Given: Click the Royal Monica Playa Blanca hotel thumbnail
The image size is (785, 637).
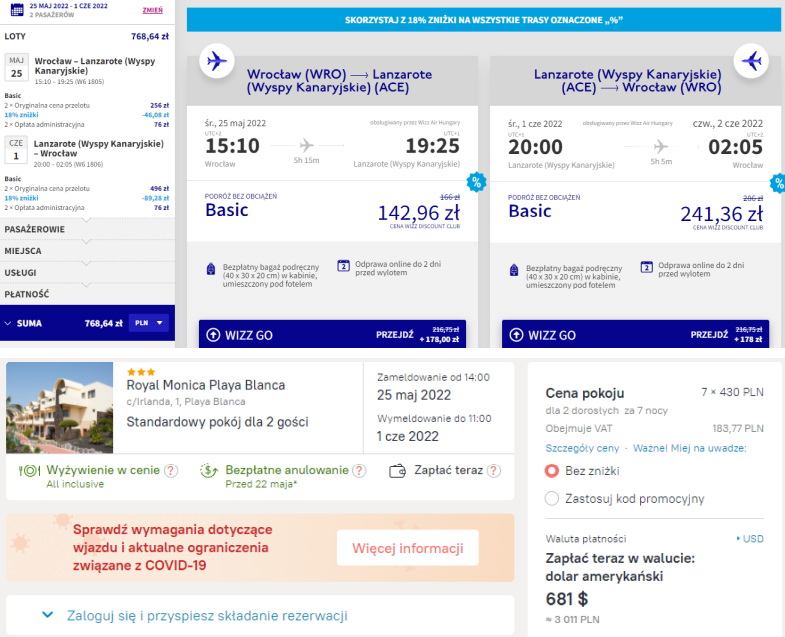Looking at the screenshot, I should coord(60,408).
